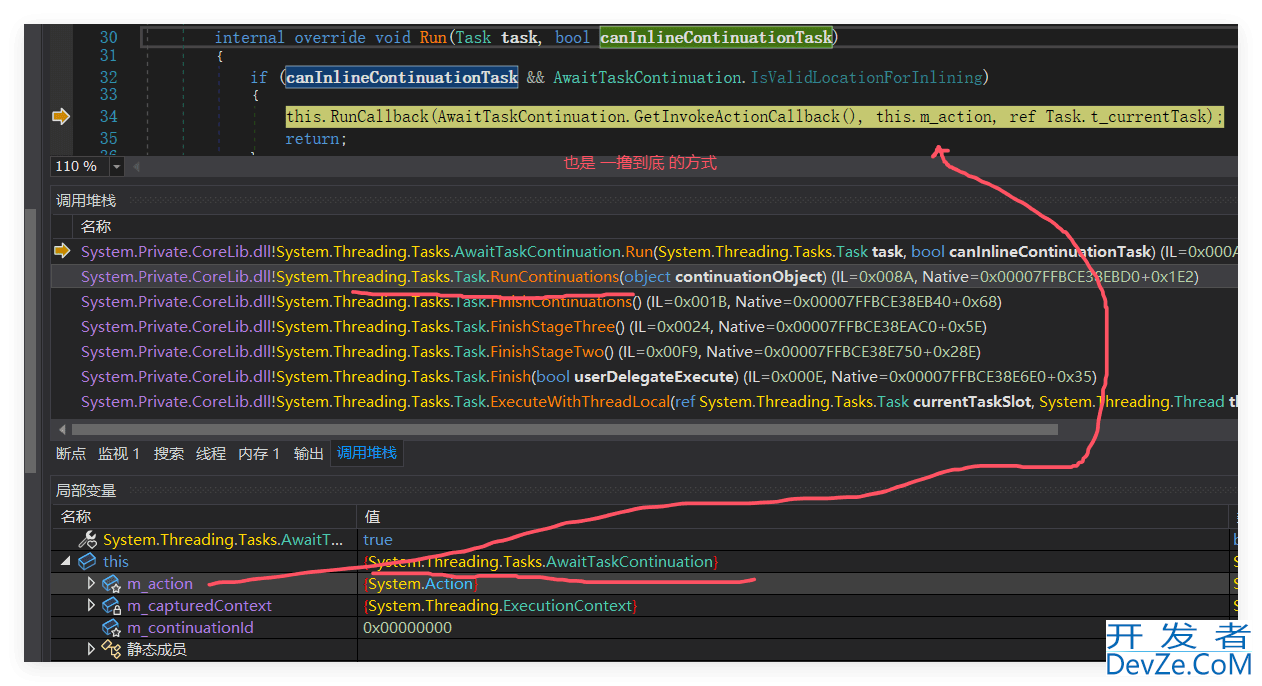Click this.m_action in the RunCallback line
Screen dimensions: 1262x686
[934, 117]
